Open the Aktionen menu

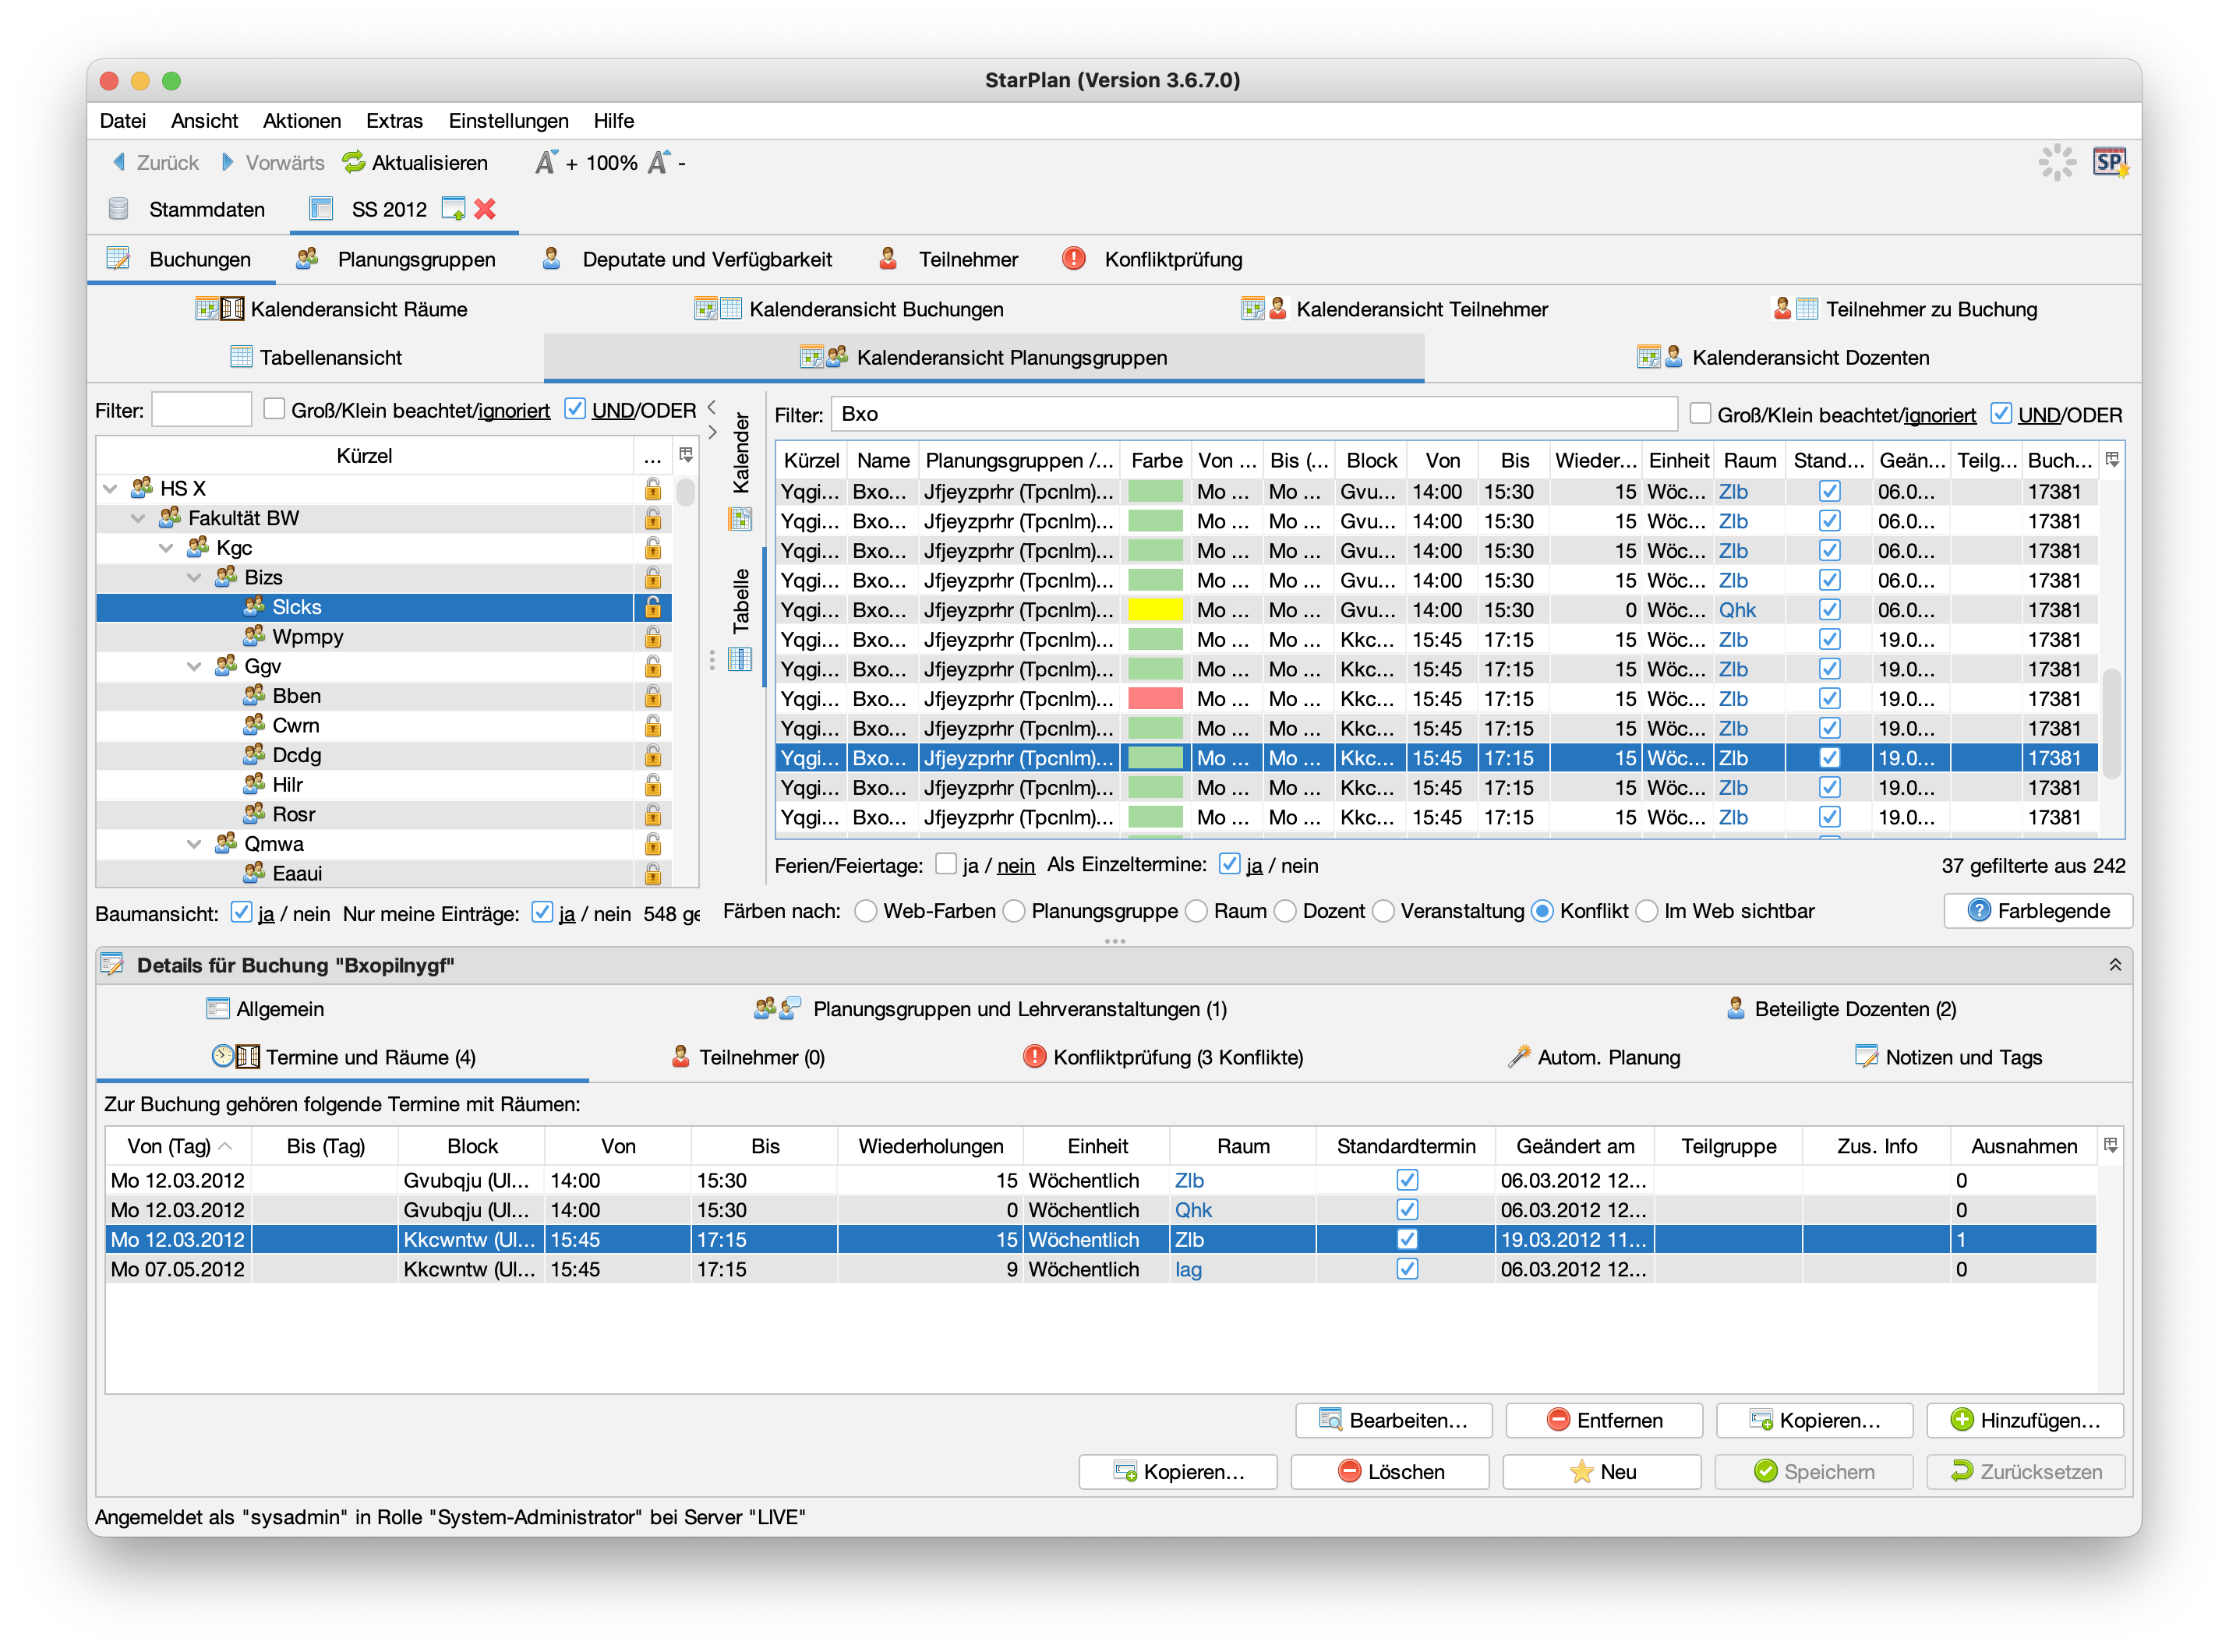301,121
